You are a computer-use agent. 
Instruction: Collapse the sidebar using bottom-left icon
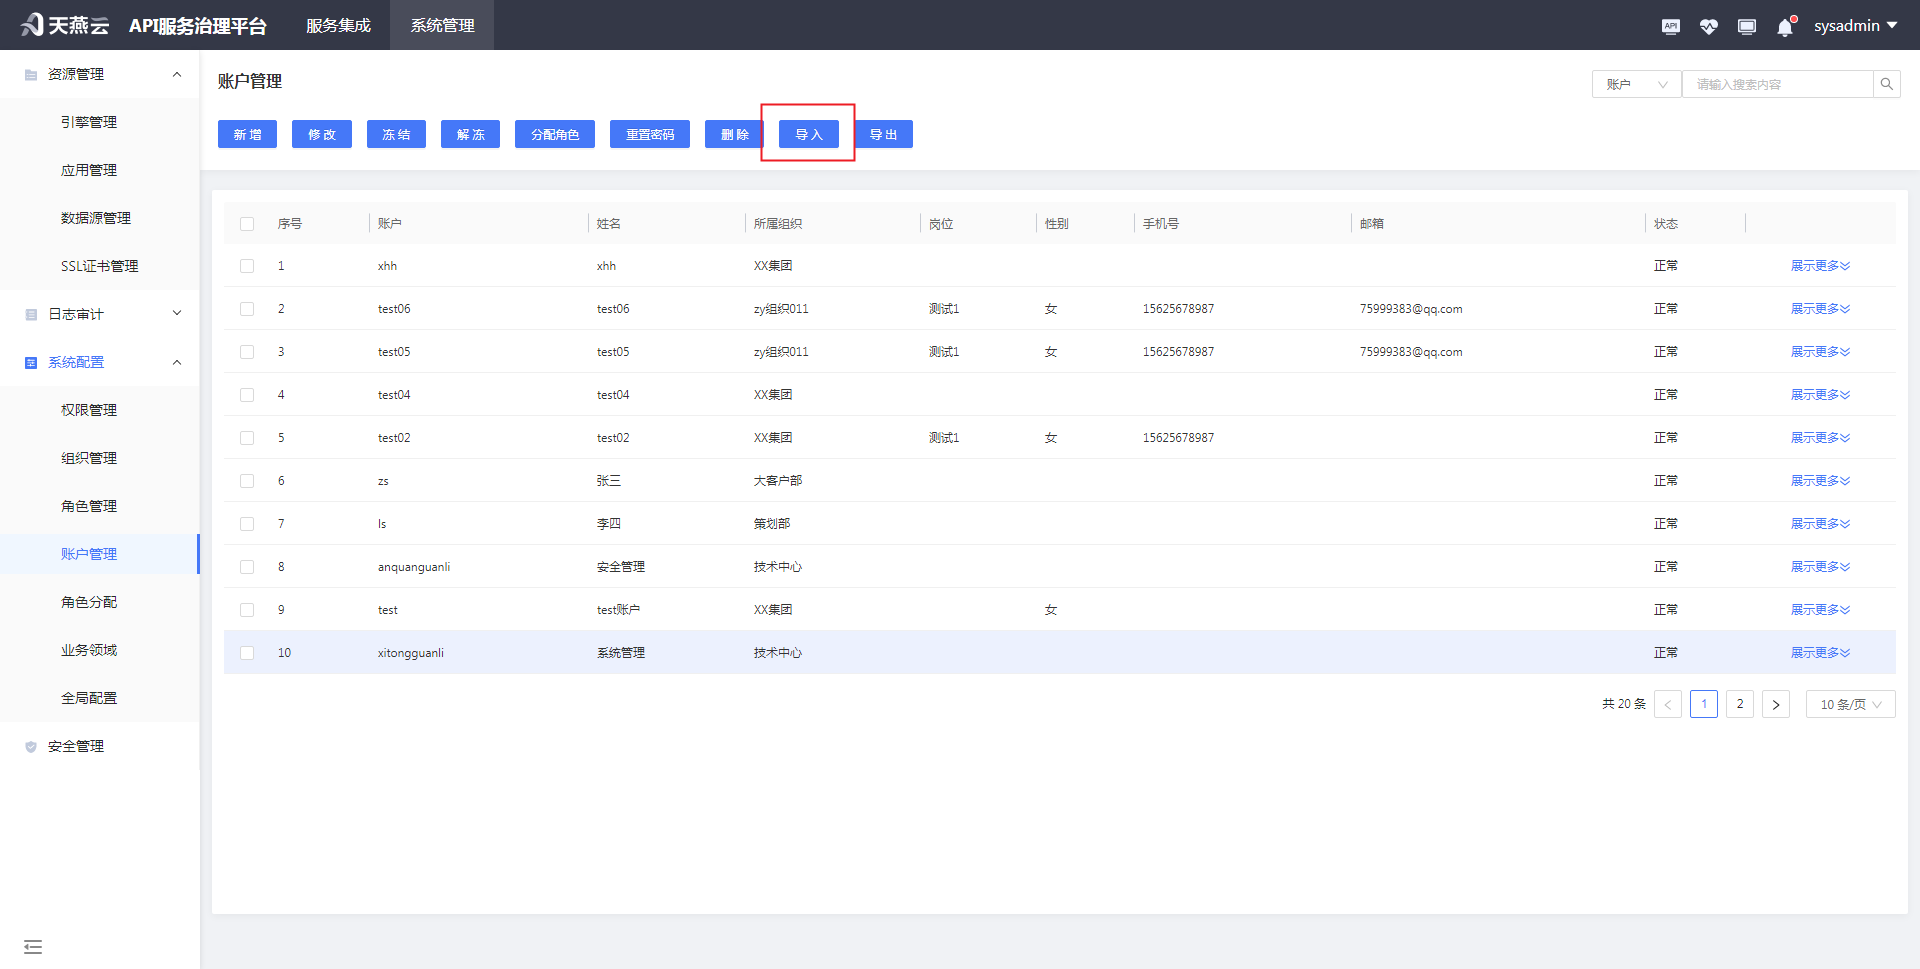click(x=33, y=946)
